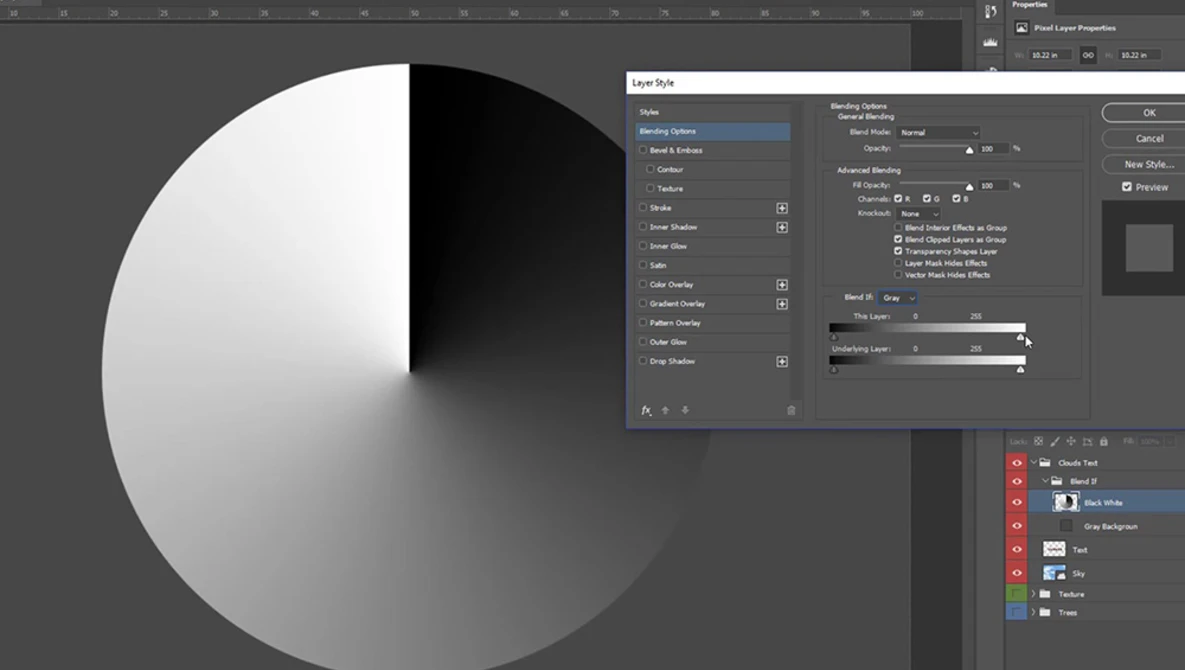Uncheck Blend Clipped Layers as Group
1185x670 pixels.
tap(898, 239)
